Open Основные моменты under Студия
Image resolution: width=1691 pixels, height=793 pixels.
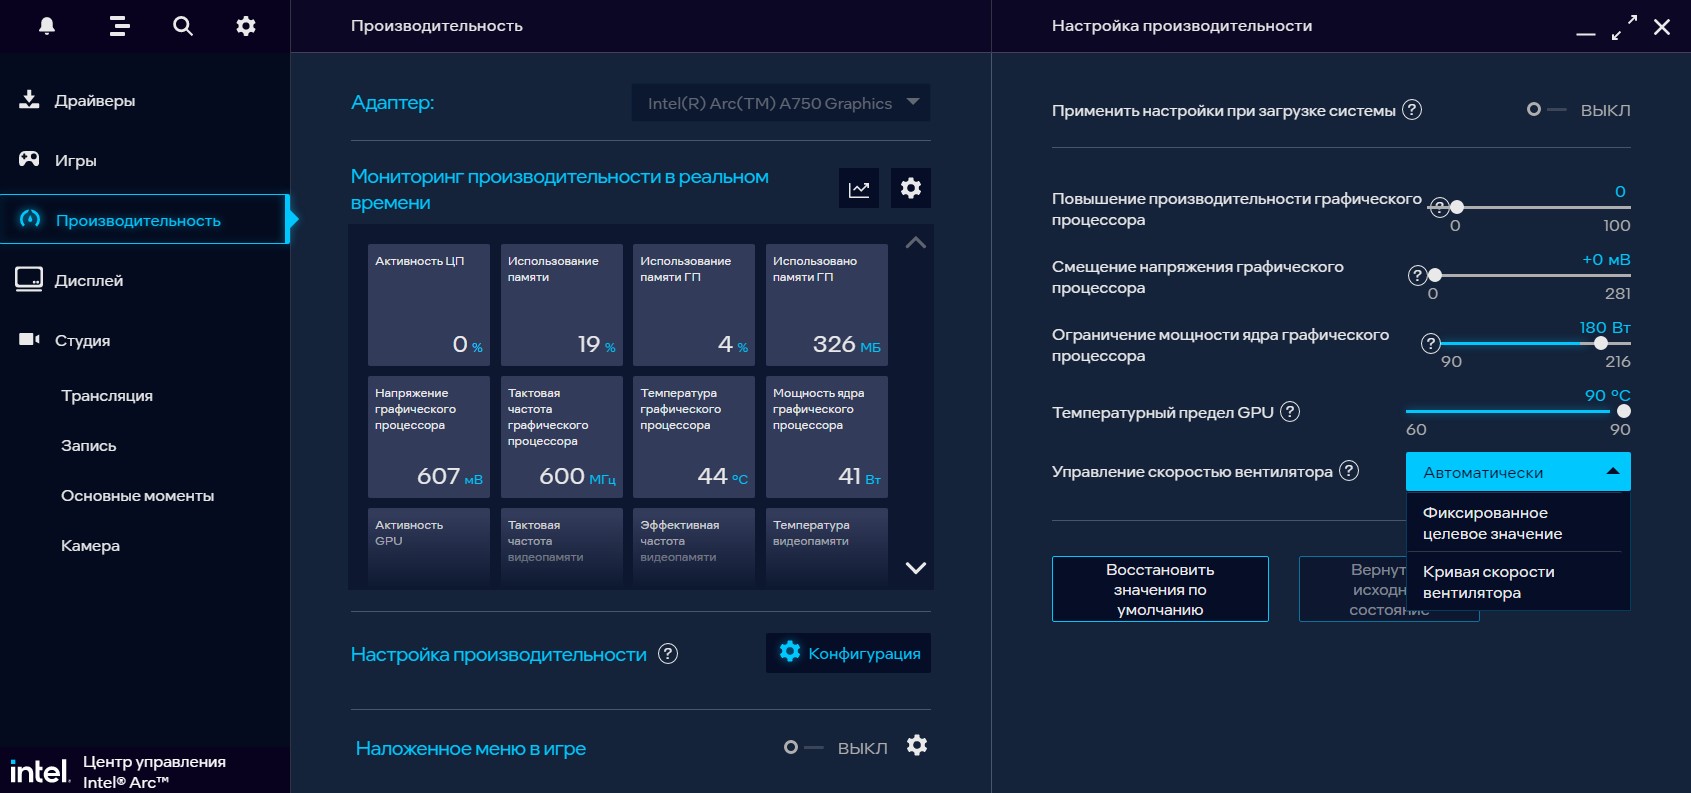click(x=138, y=495)
